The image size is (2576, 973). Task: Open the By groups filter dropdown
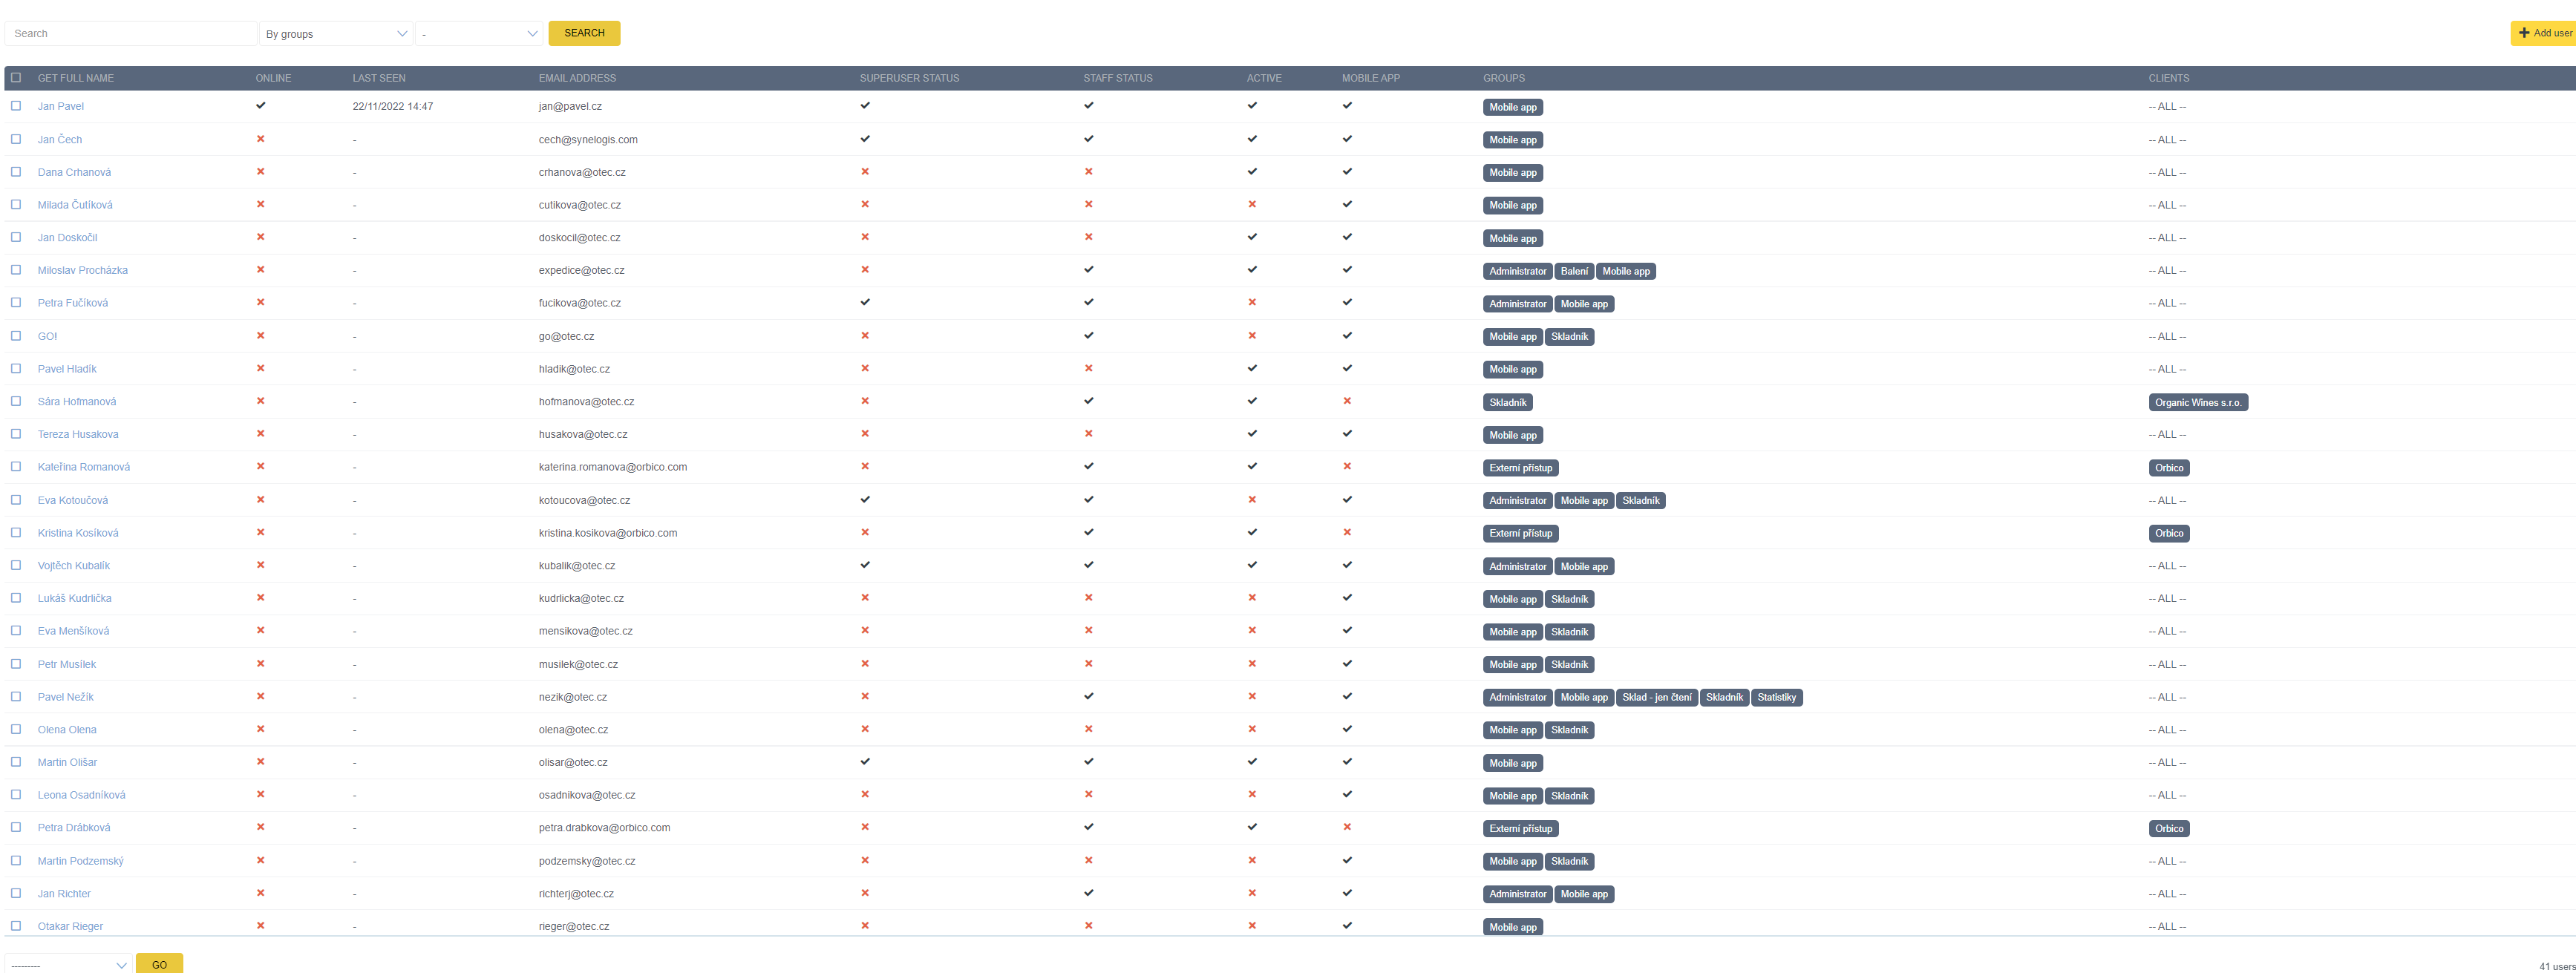(x=336, y=34)
